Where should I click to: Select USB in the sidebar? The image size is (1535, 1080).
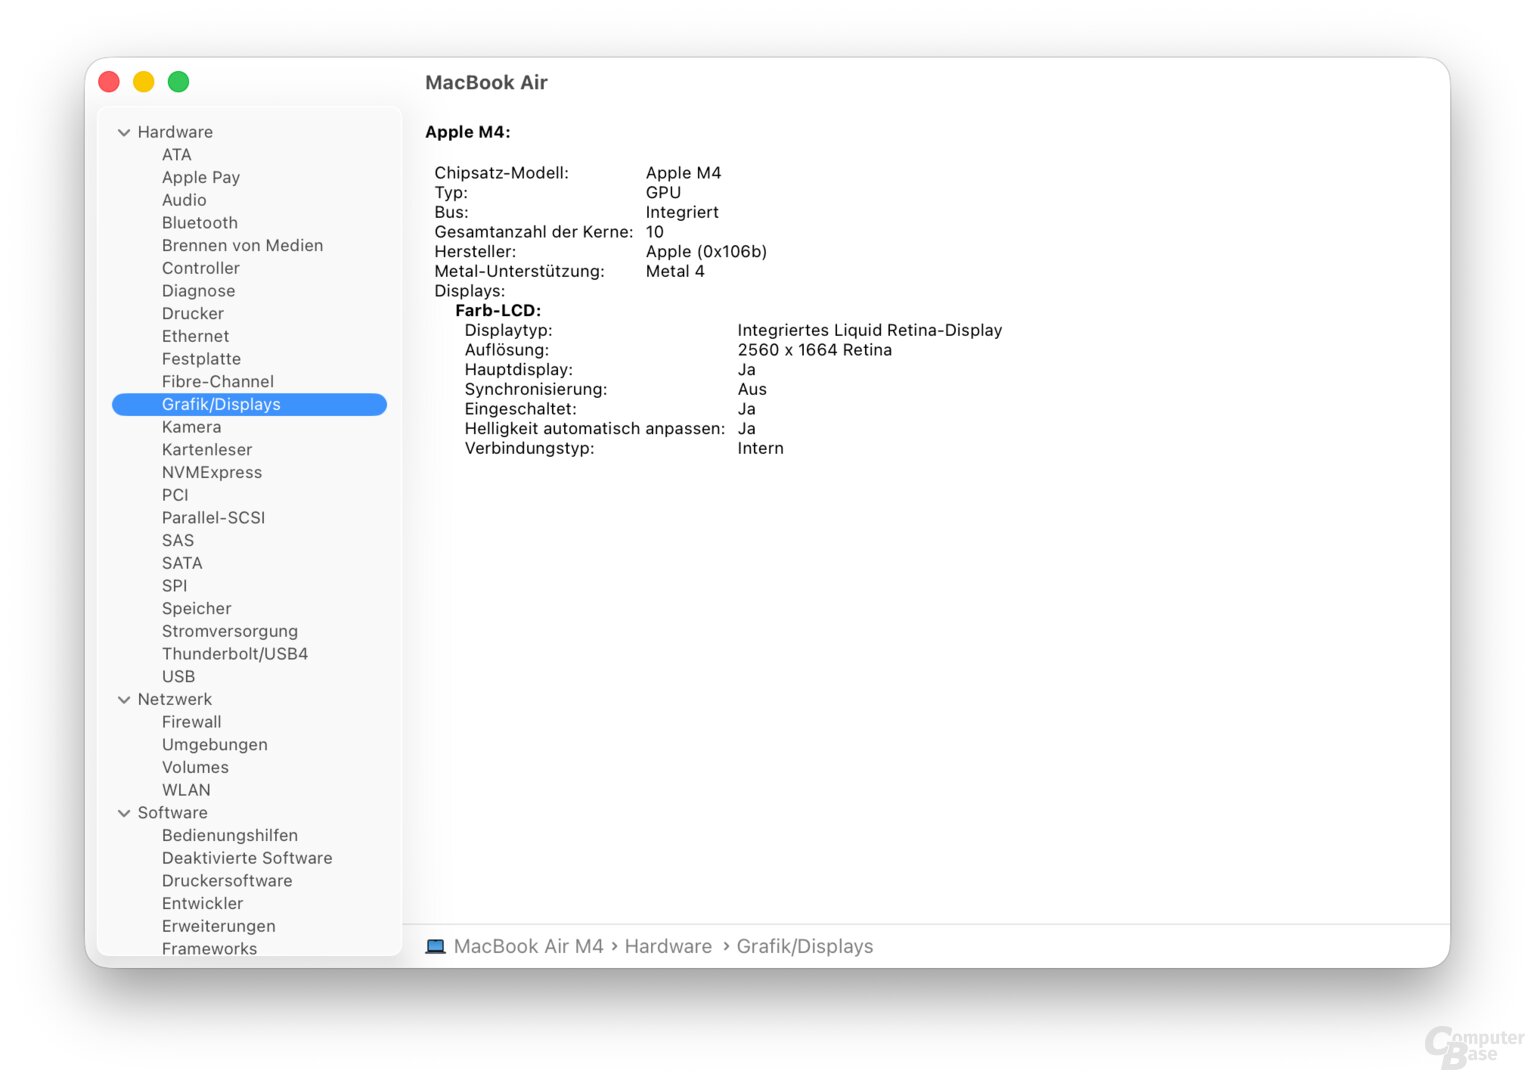point(179,677)
